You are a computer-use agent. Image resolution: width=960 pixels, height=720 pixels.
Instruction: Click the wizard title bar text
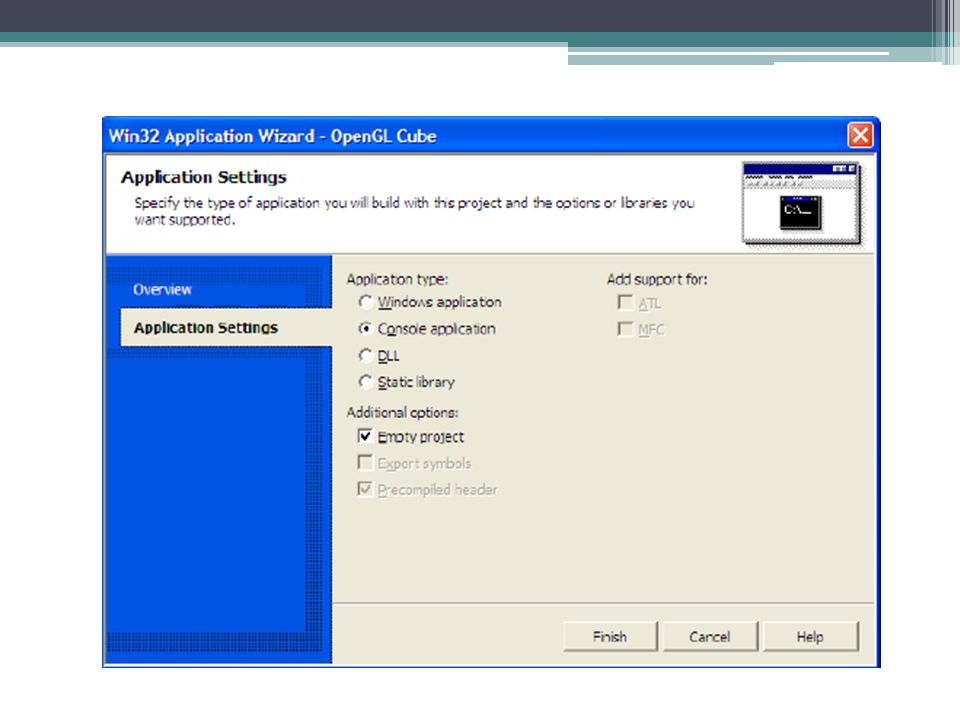272,136
